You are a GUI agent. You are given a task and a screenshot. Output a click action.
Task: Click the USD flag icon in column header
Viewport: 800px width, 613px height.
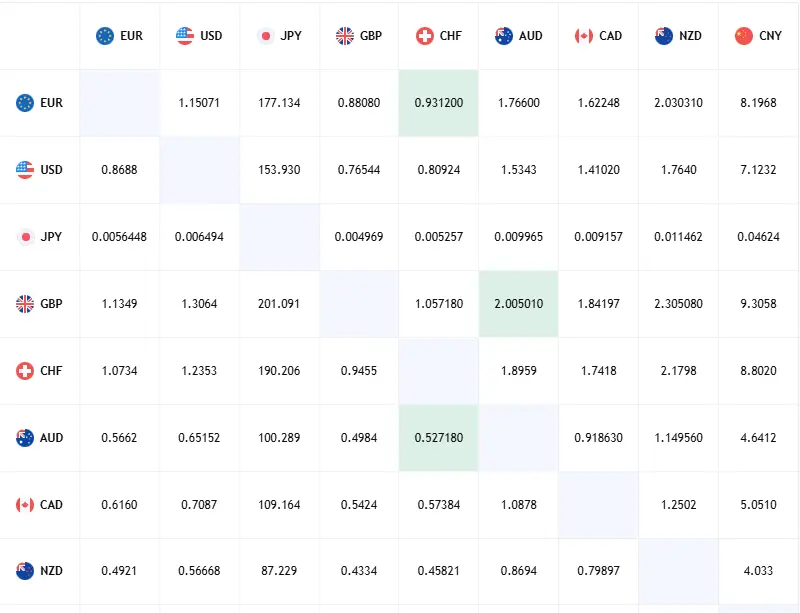[x=185, y=36]
